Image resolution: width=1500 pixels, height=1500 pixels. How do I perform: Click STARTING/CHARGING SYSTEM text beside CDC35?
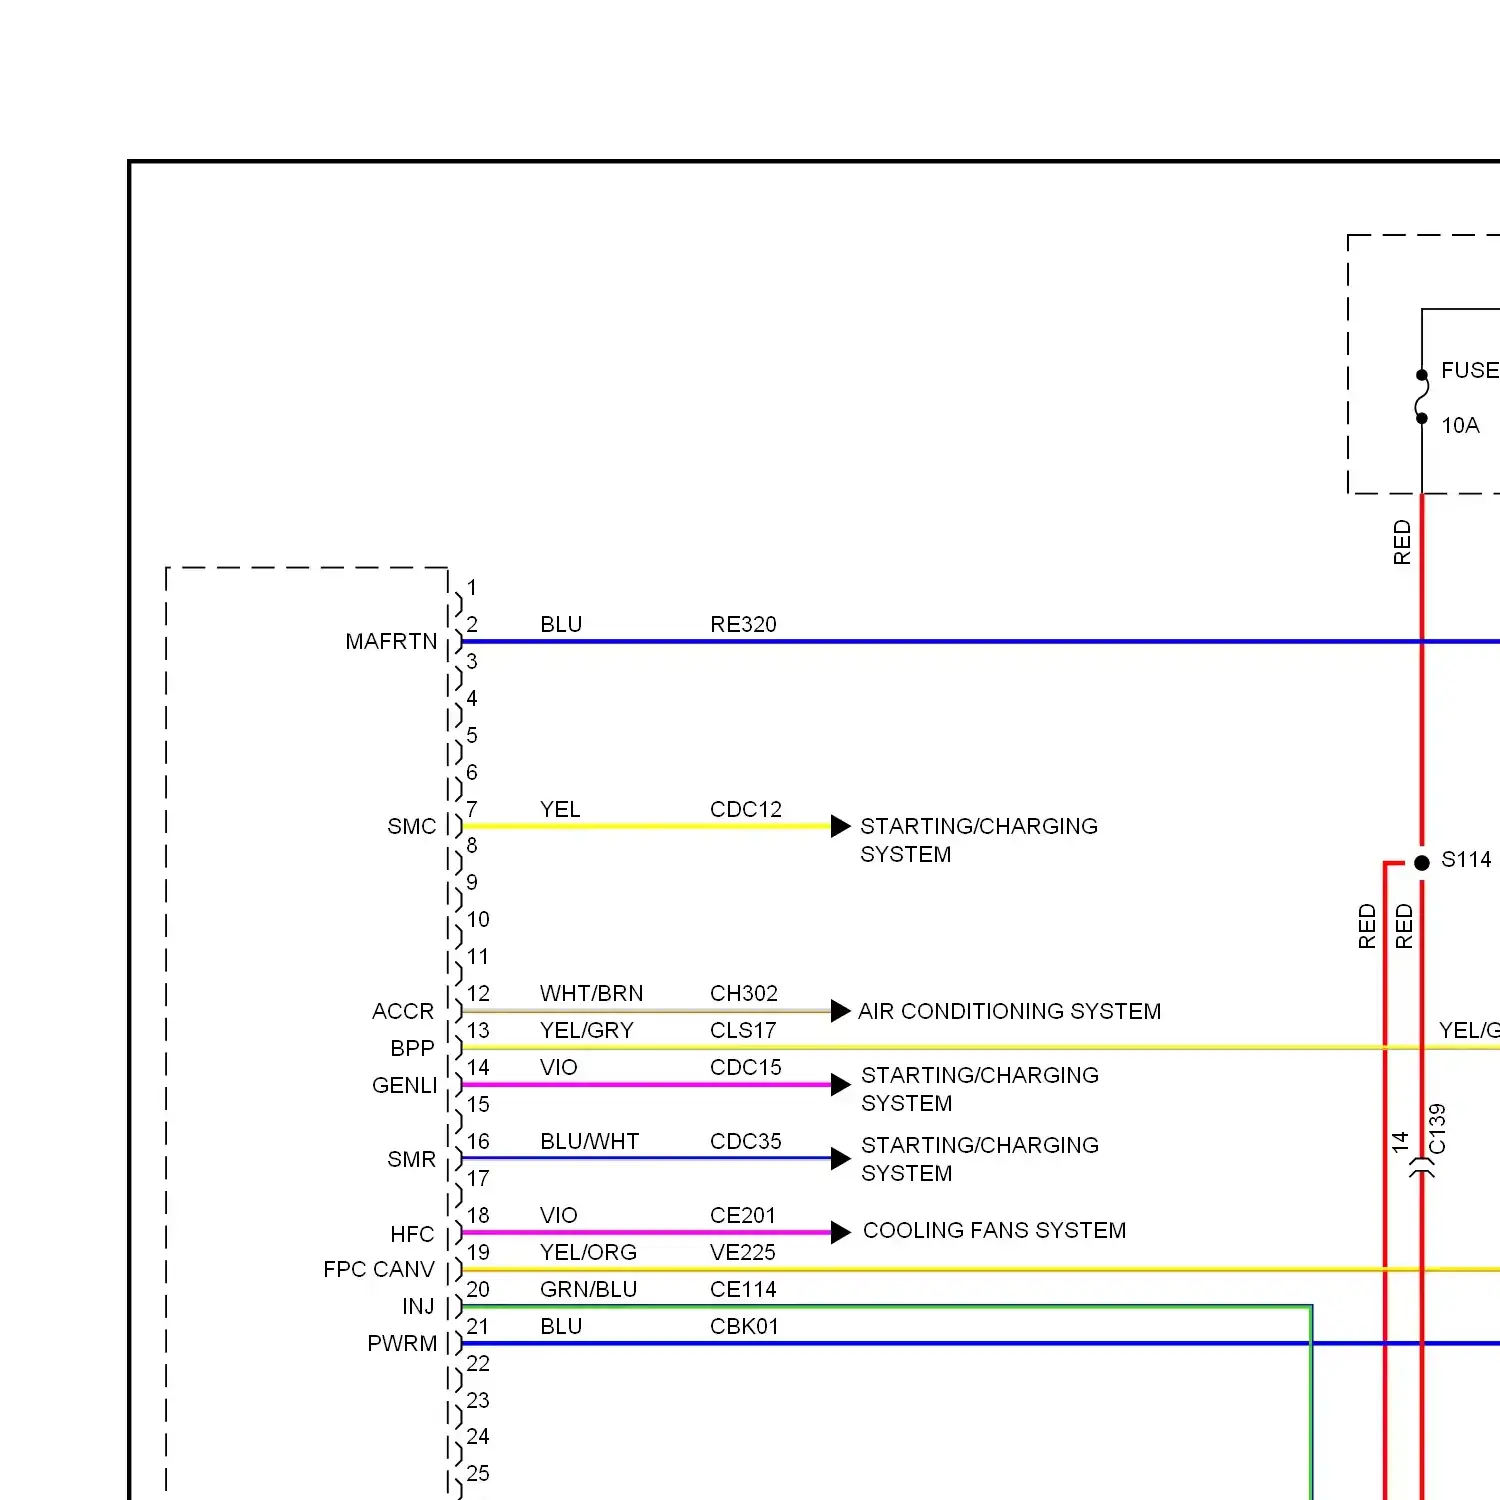[980, 1159]
